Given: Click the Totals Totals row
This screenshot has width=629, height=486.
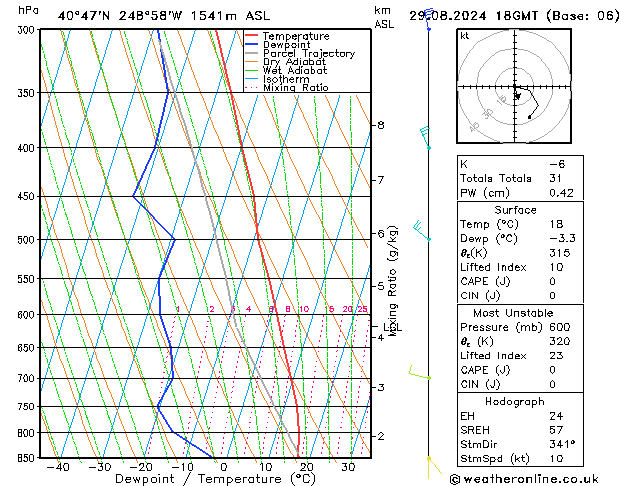Looking at the screenshot, I should pos(515,178).
